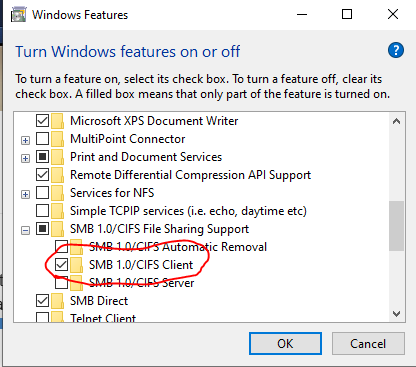Select SMB Direct label
416x367 pixels.
[x=99, y=301]
